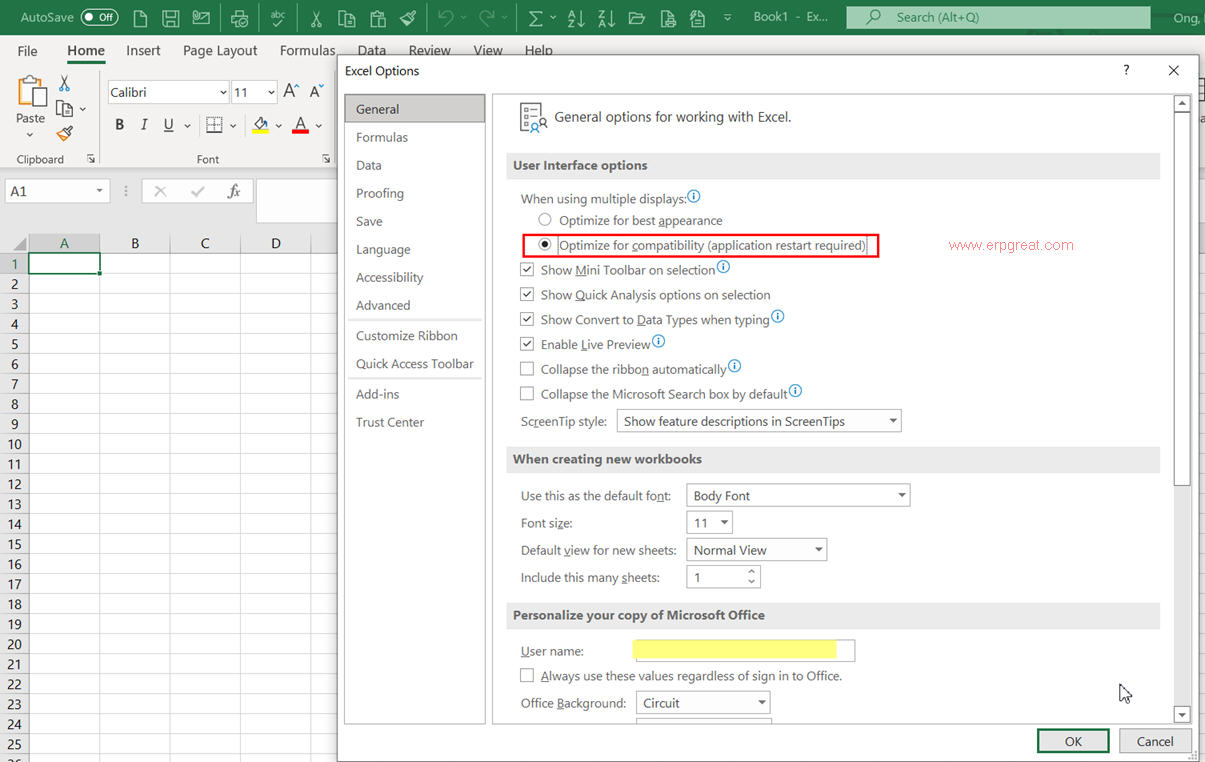Viewport: 1205px width, 762px height.
Task: Switch to Insert ribbon tab
Action: click(x=143, y=51)
